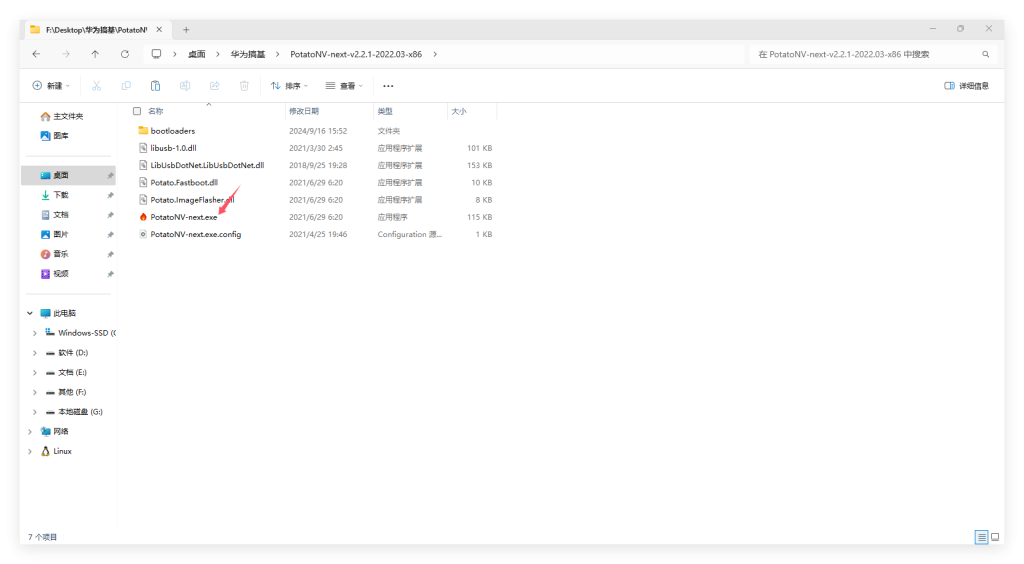
Task: Open the 新建 dropdown menu
Action: pyautogui.click(x=51, y=86)
